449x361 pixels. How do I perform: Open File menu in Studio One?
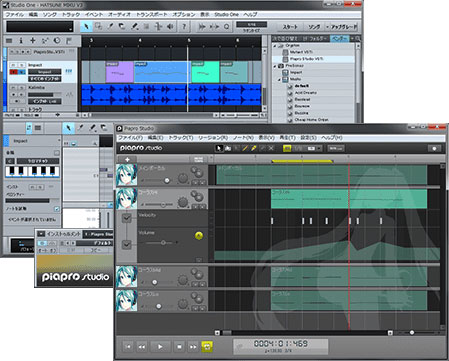click(x=14, y=14)
